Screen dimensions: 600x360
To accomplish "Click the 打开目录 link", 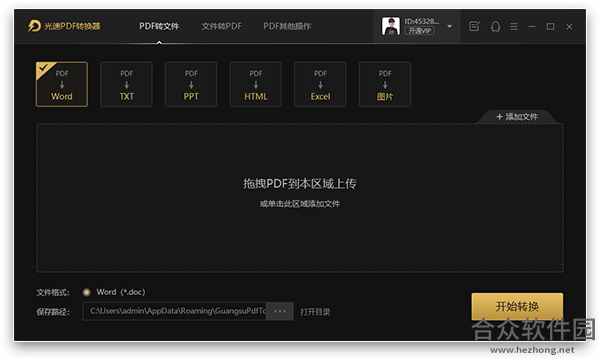I will [x=315, y=312].
